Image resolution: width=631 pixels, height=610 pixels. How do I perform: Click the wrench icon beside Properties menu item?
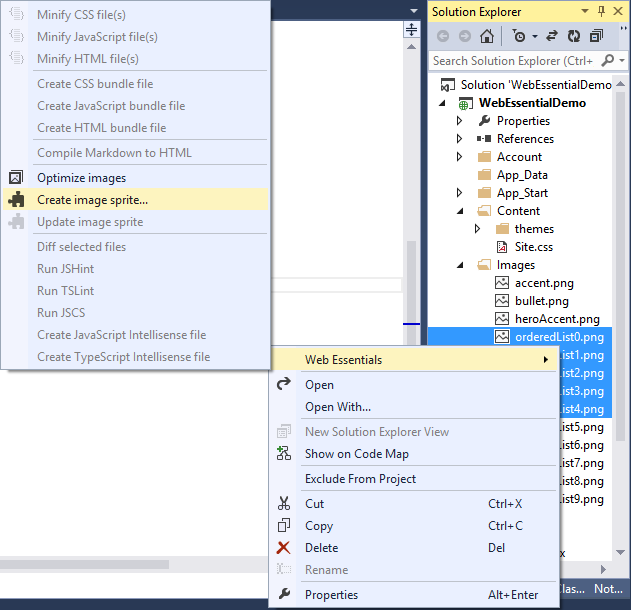284,594
